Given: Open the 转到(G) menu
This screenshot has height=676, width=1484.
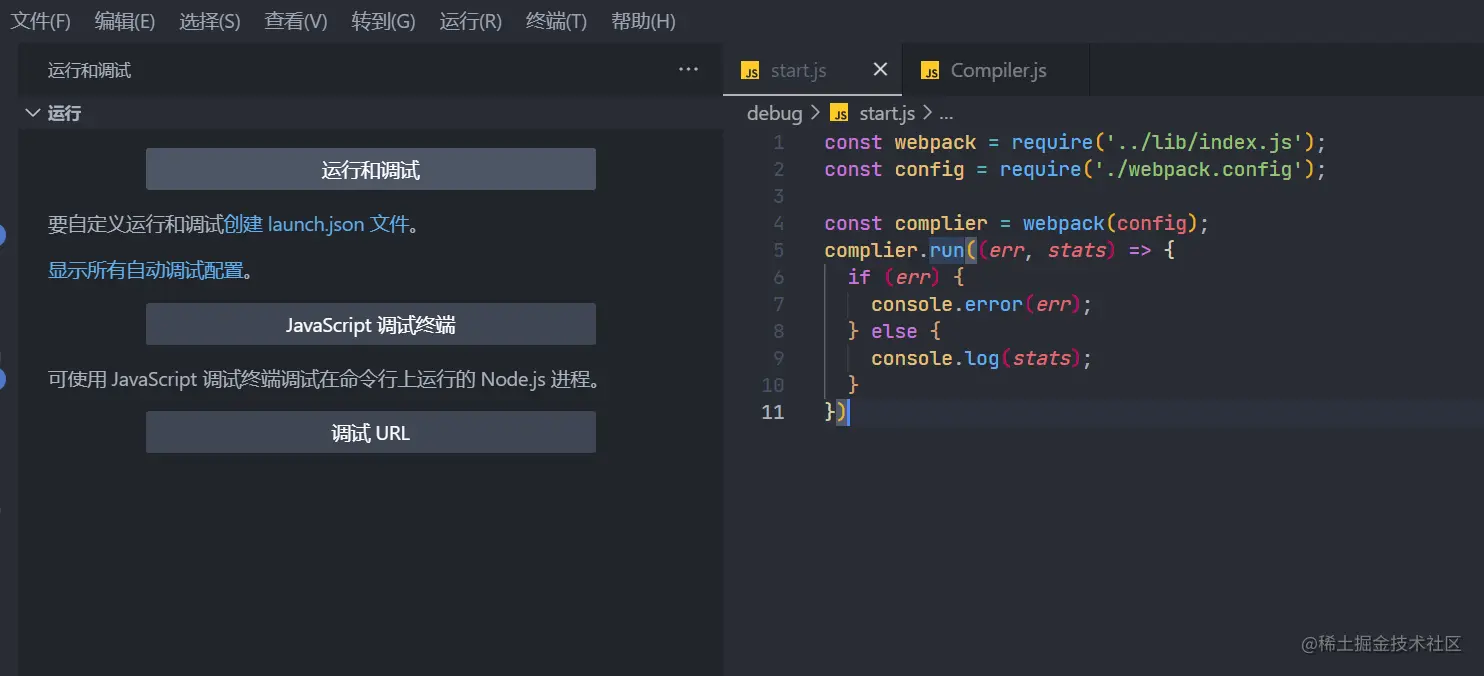Looking at the screenshot, I should (383, 21).
